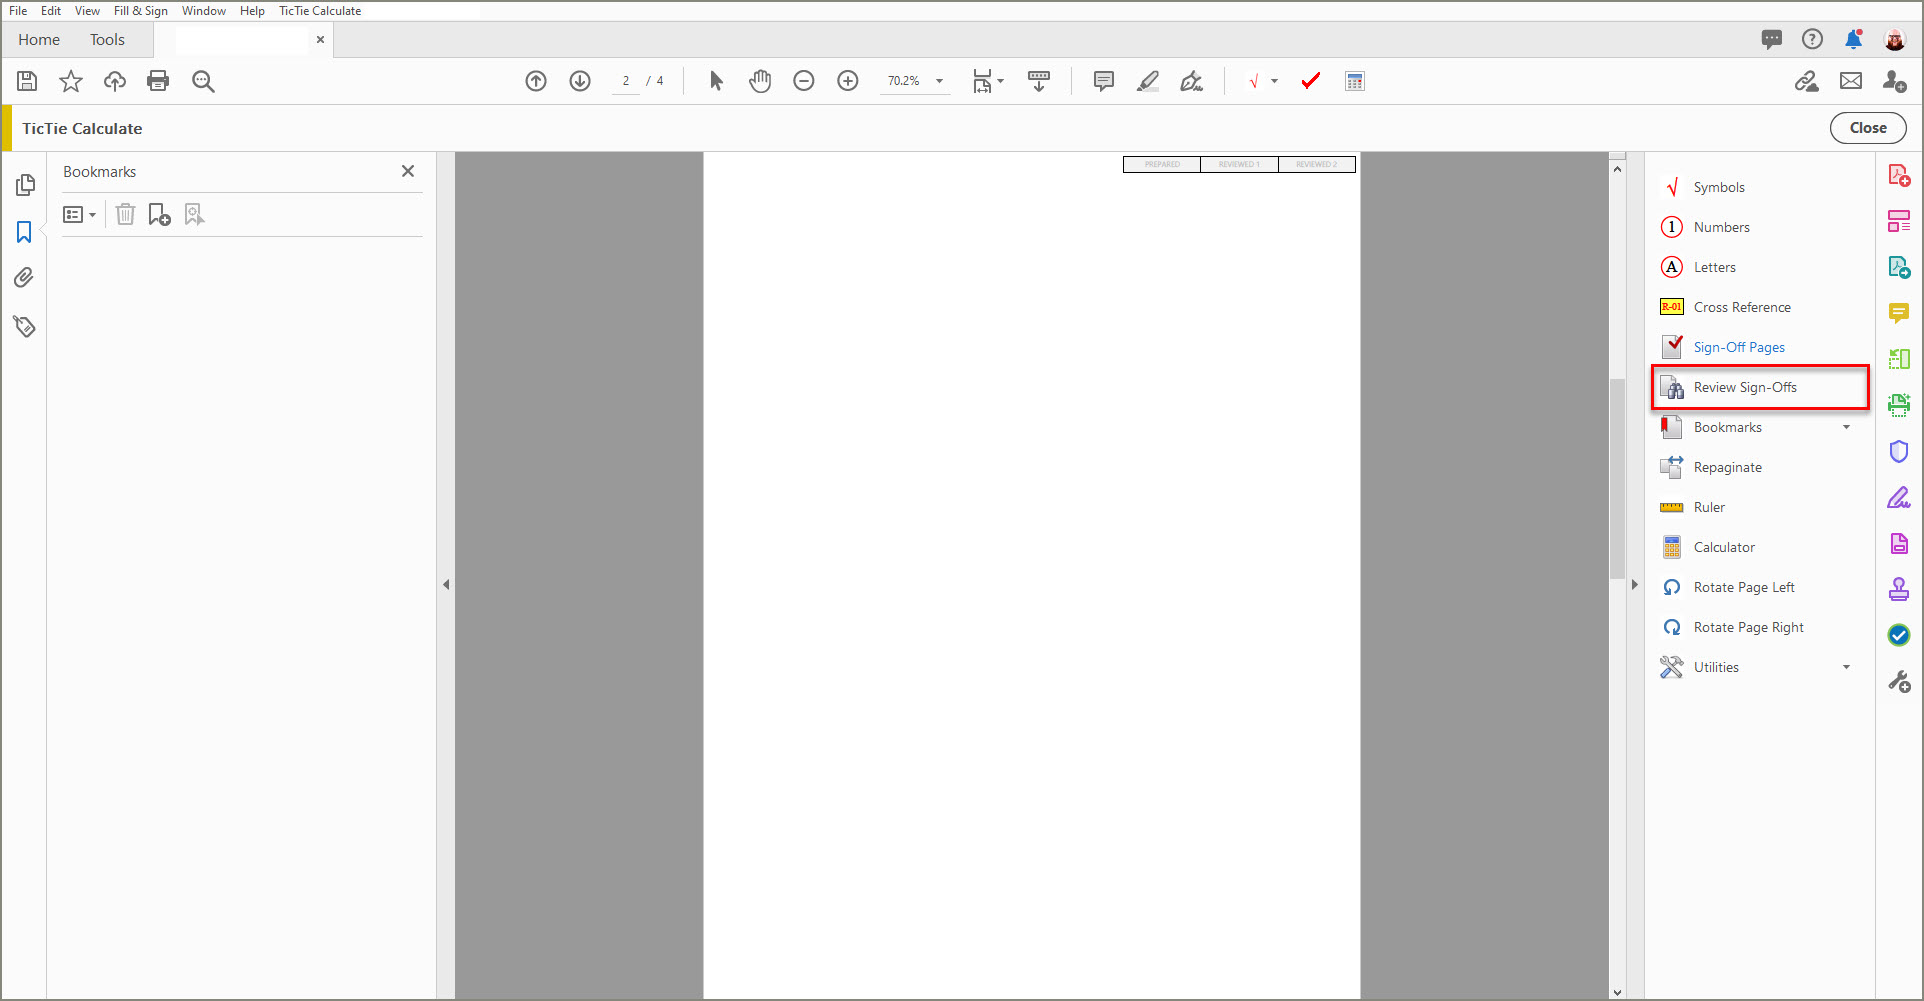Open the zoom level dropdown
1924x1001 pixels.
click(x=937, y=81)
